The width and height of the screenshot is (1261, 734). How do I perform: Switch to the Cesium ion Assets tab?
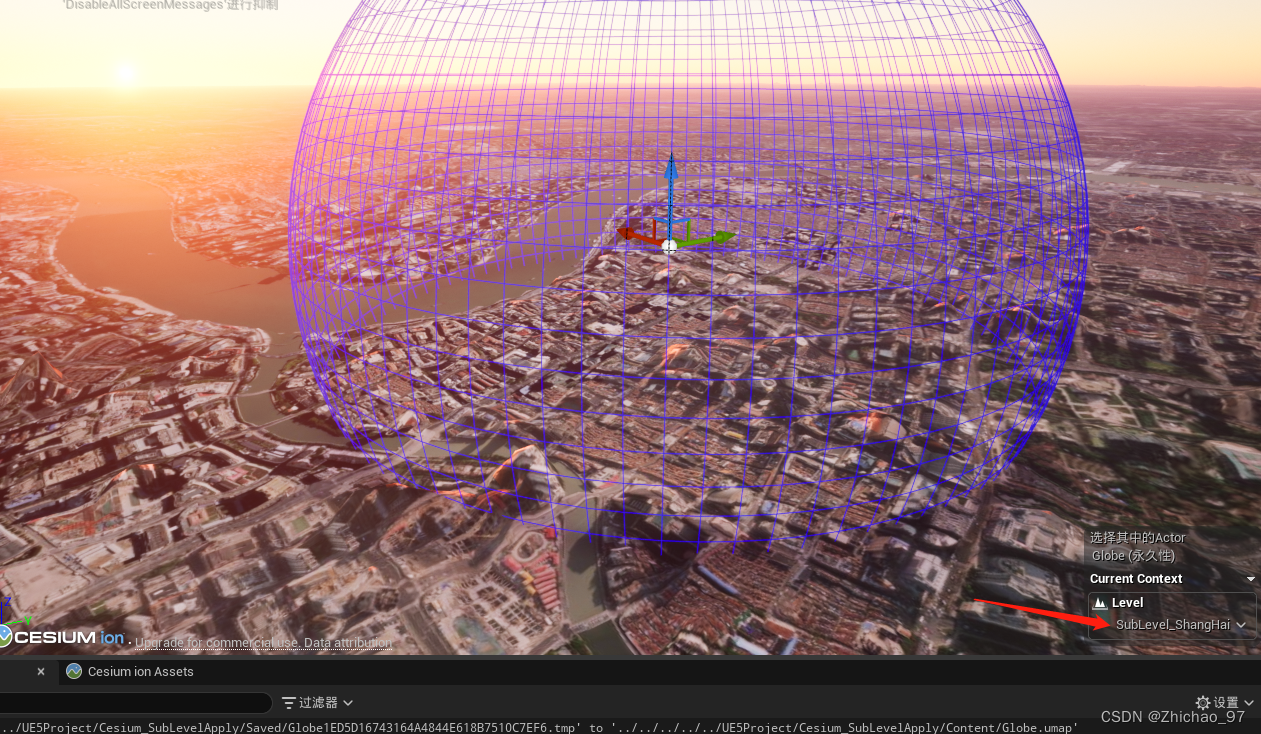(140, 671)
